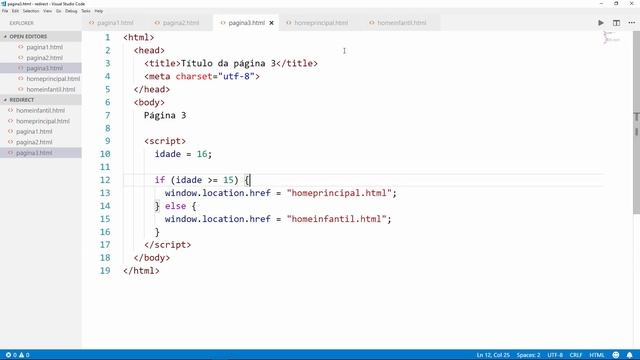This screenshot has height=360, width=640.
Task: Click the '} else {' line
Action: (175, 206)
